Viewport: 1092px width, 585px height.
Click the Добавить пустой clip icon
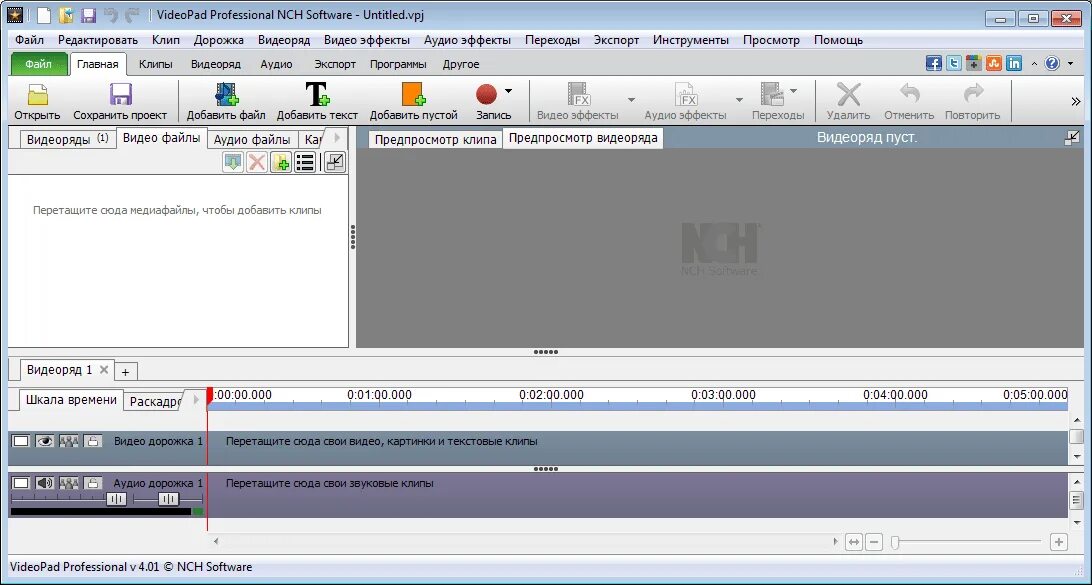tap(414, 94)
